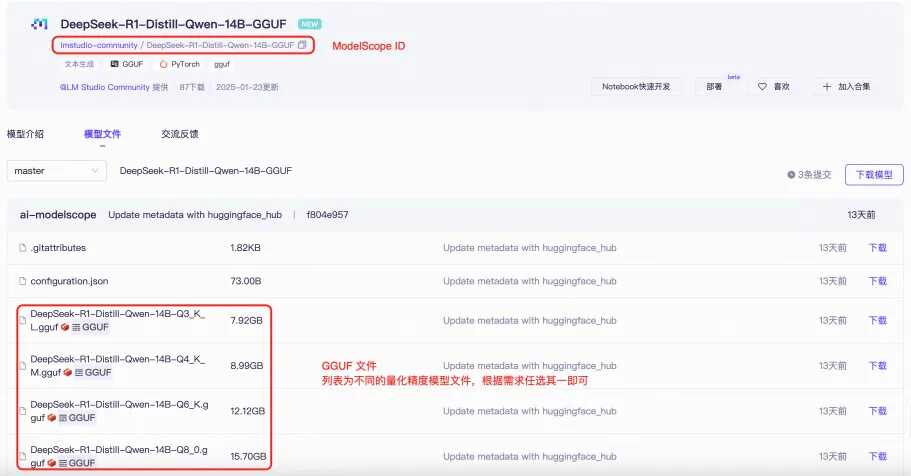This screenshot has width=911, height=476.
Task: Click the file icon of Q8_0.gguf row
Action: [x=23, y=457]
